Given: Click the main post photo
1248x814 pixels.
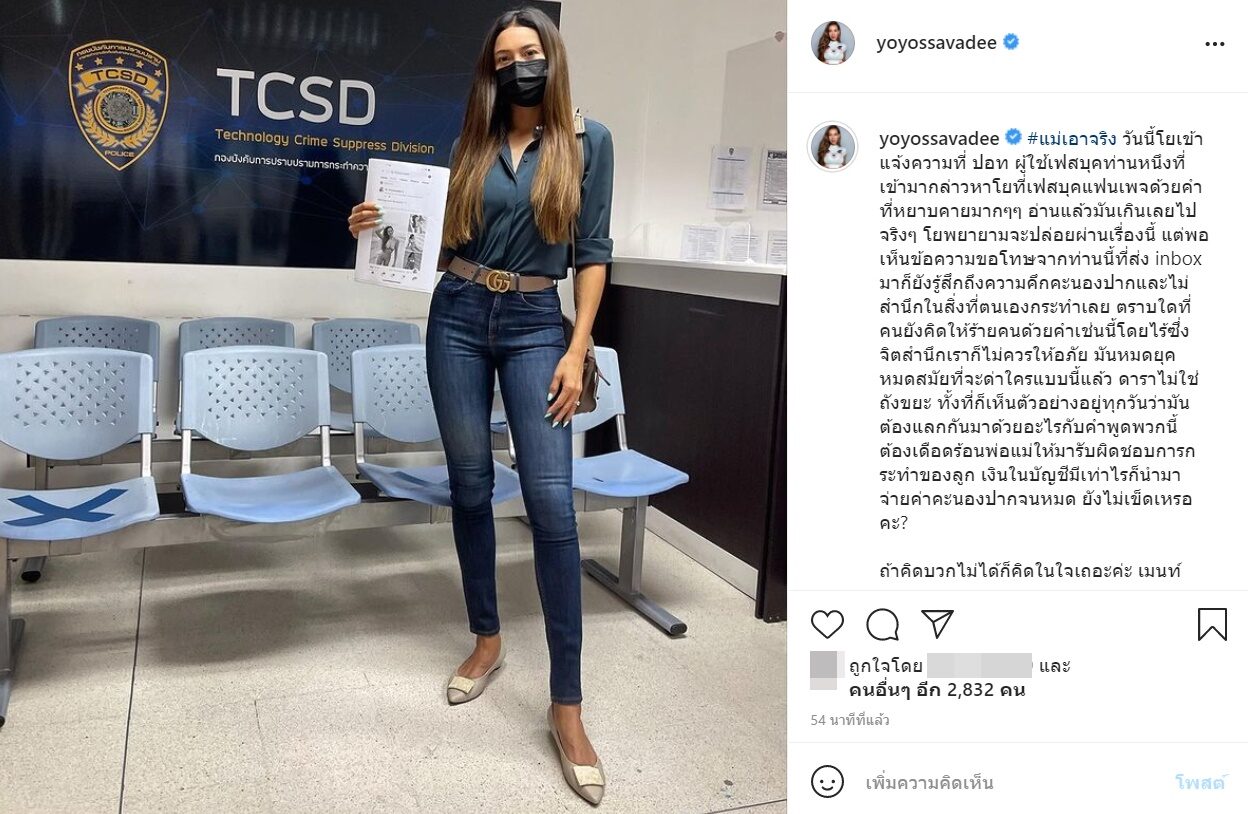Looking at the screenshot, I should click(x=393, y=407).
